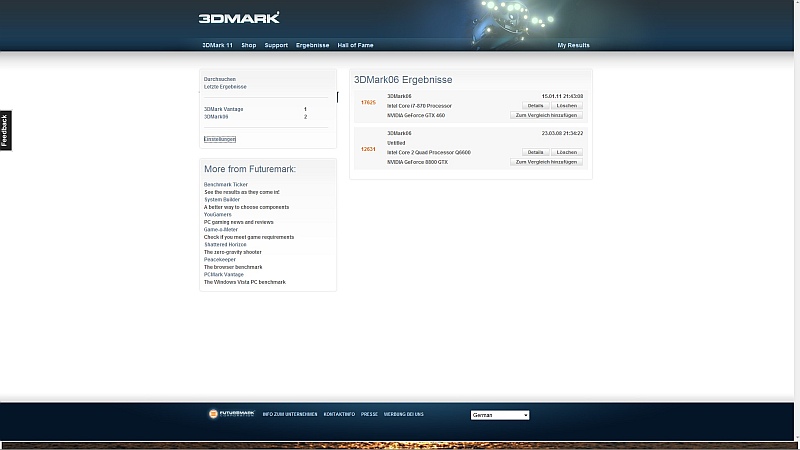This screenshot has width=800, height=450.
Task: Add GeForce 8800 GTX result to comparison
Action: [546, 162]
